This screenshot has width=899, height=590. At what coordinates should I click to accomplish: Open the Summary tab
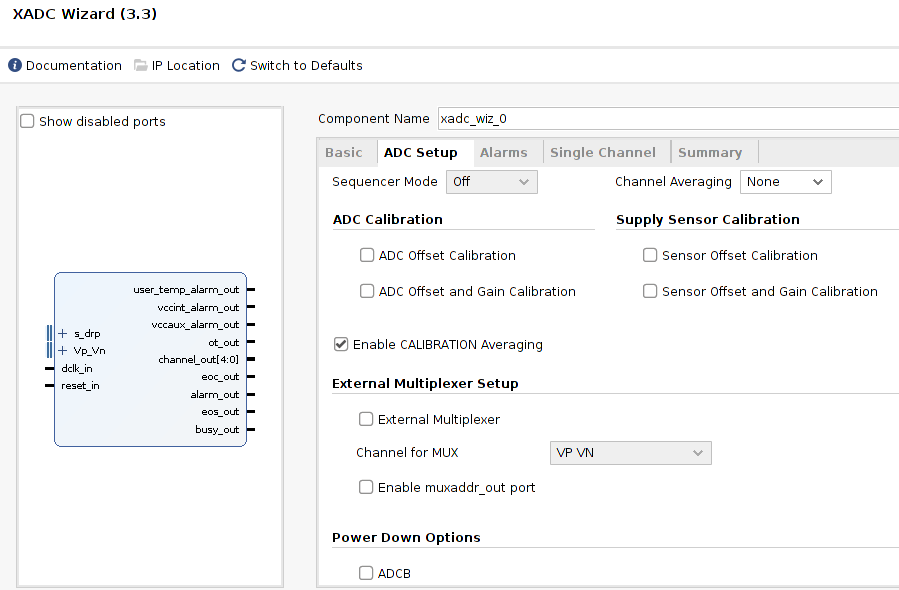coord(710,153)
